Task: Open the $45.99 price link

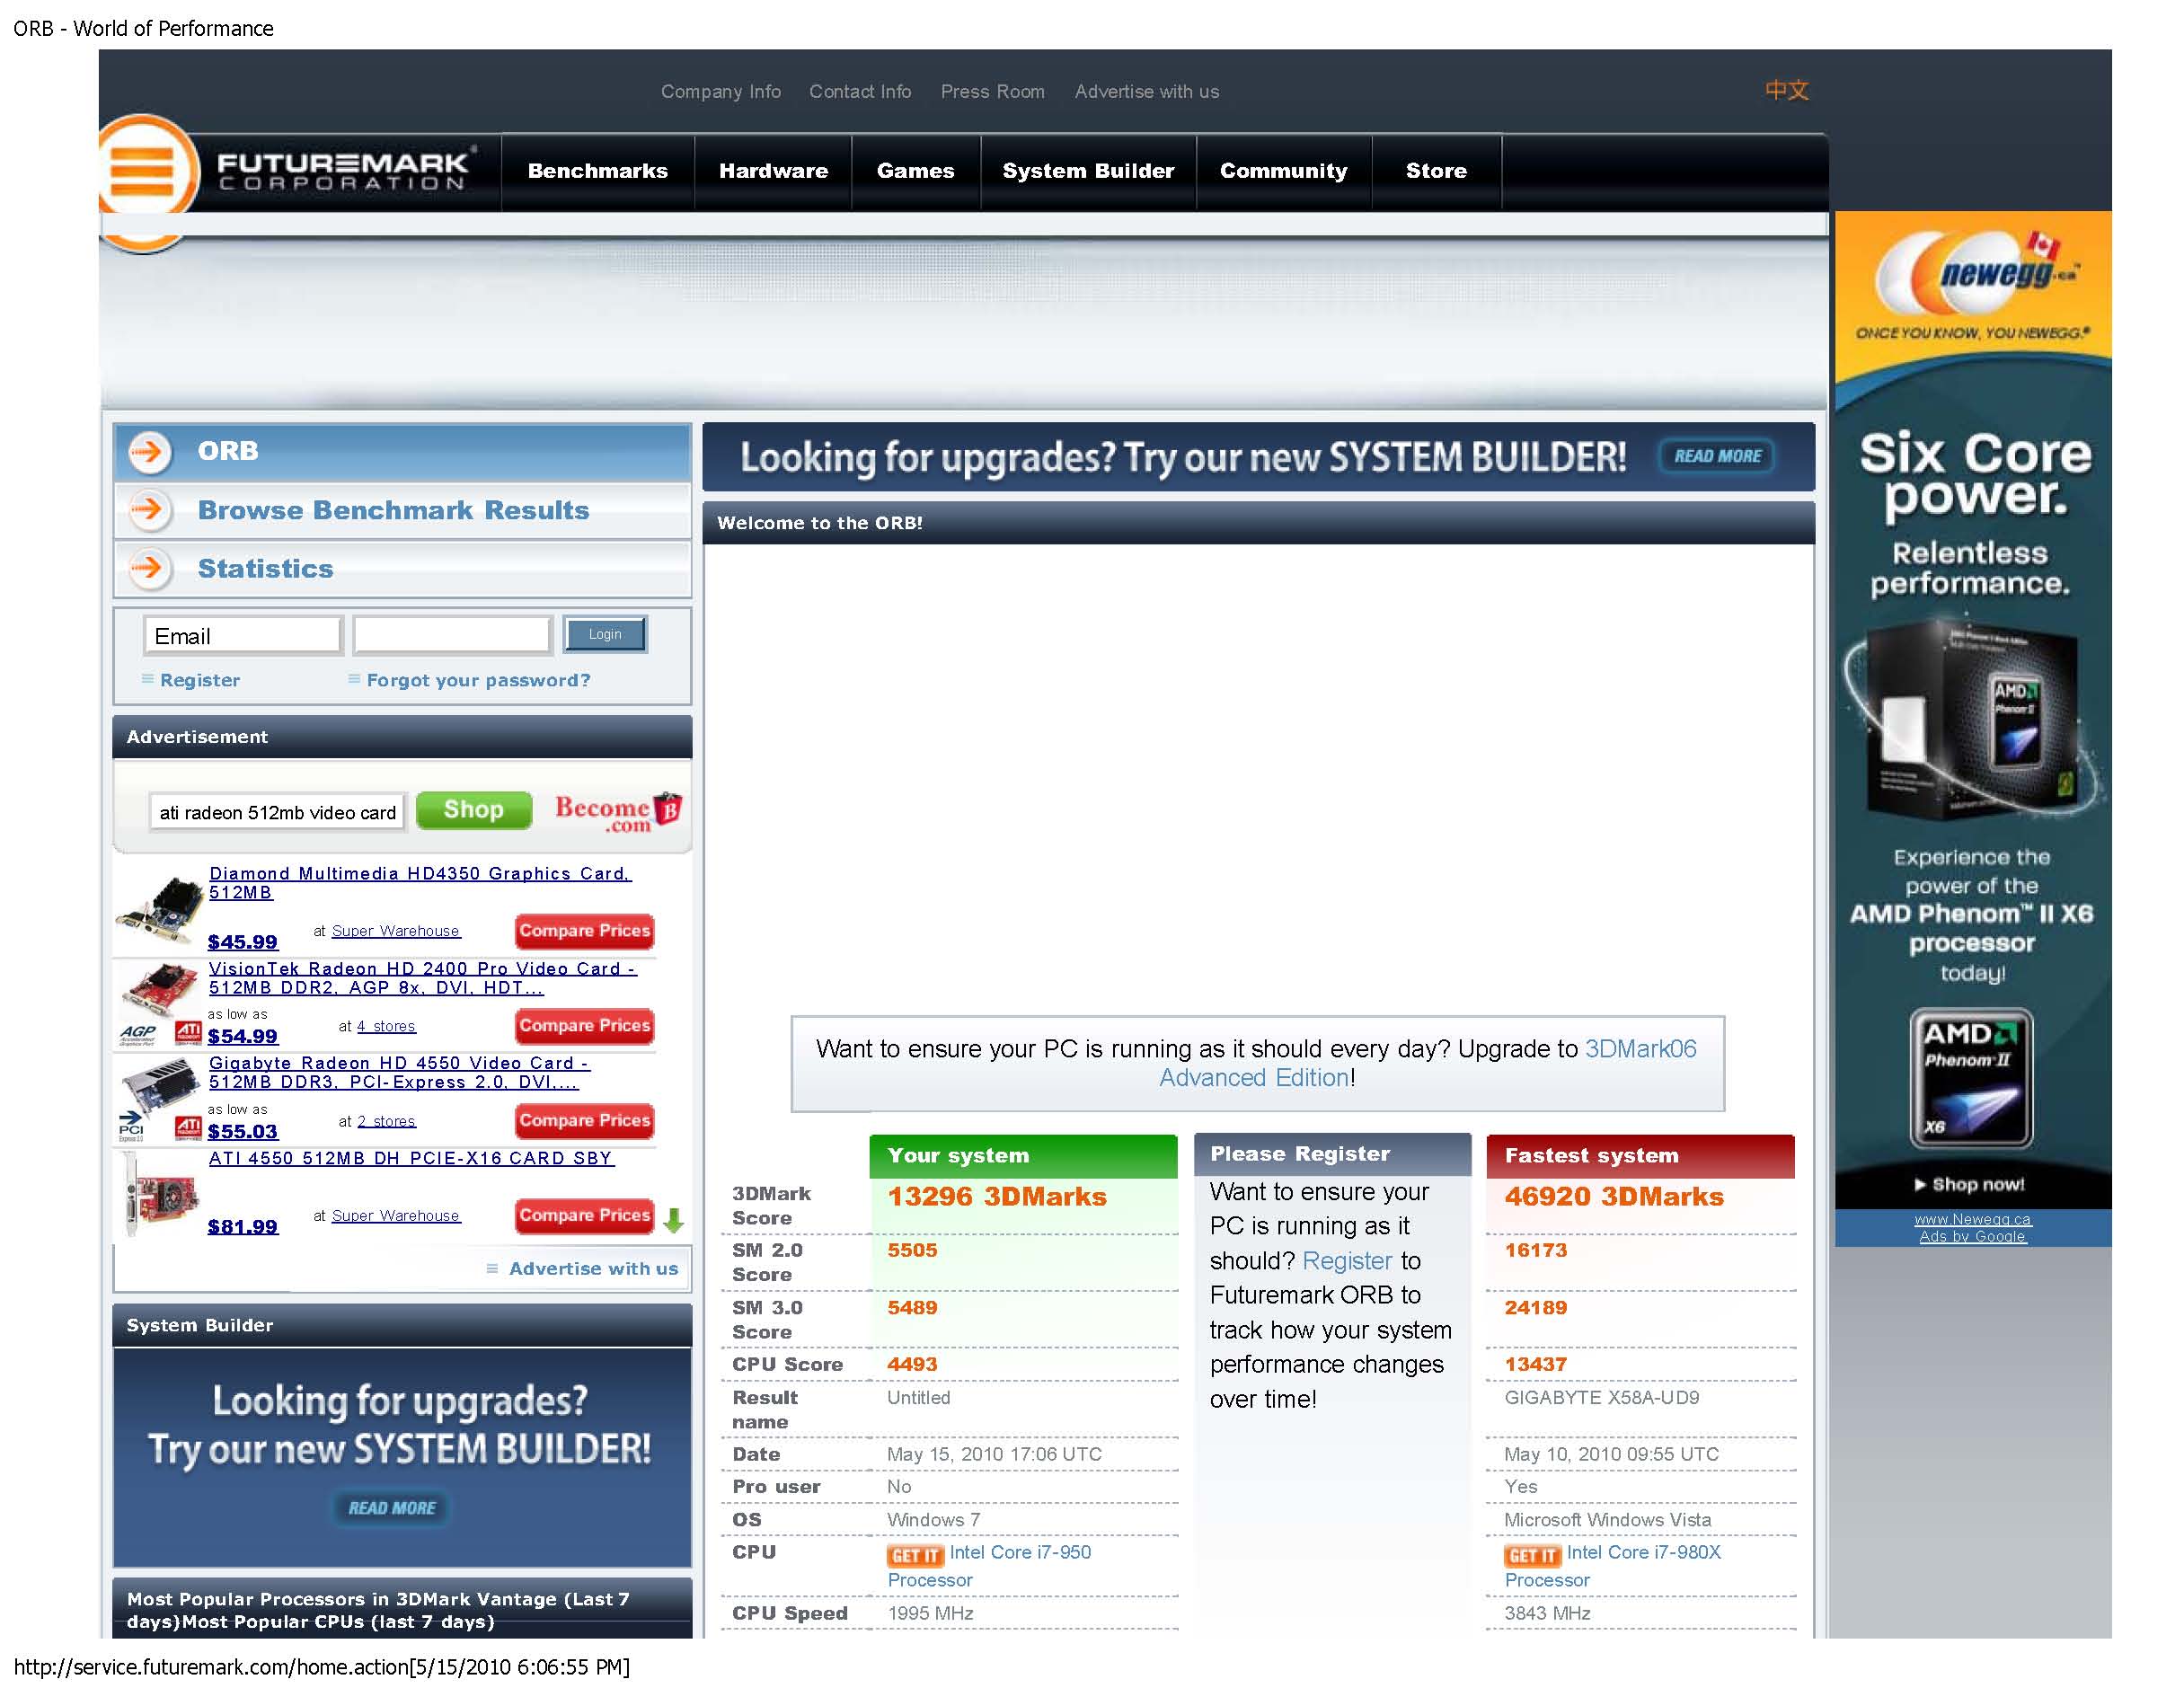Action: [x=243, y=942]
